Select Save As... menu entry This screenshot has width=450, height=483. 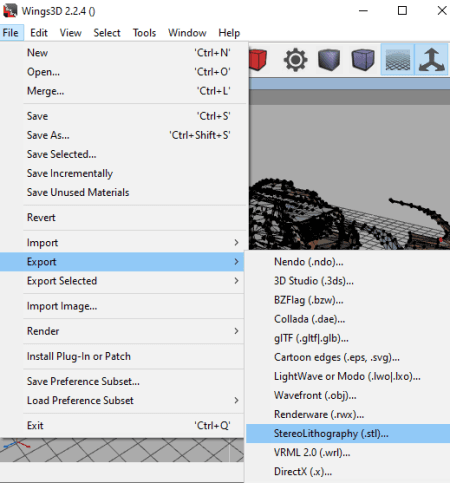[123, 135]
